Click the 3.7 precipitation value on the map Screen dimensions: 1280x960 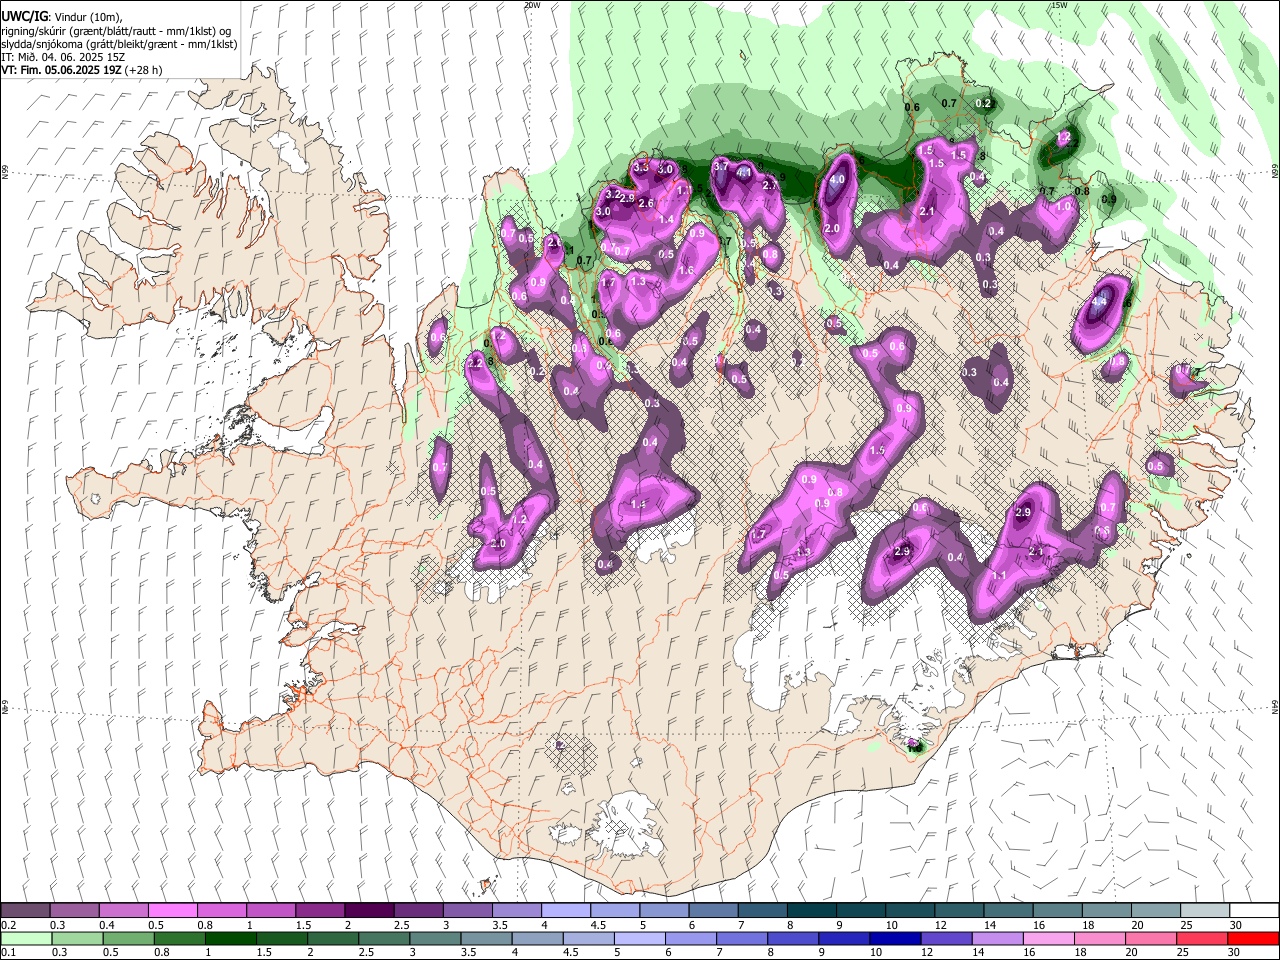[720, 165]
